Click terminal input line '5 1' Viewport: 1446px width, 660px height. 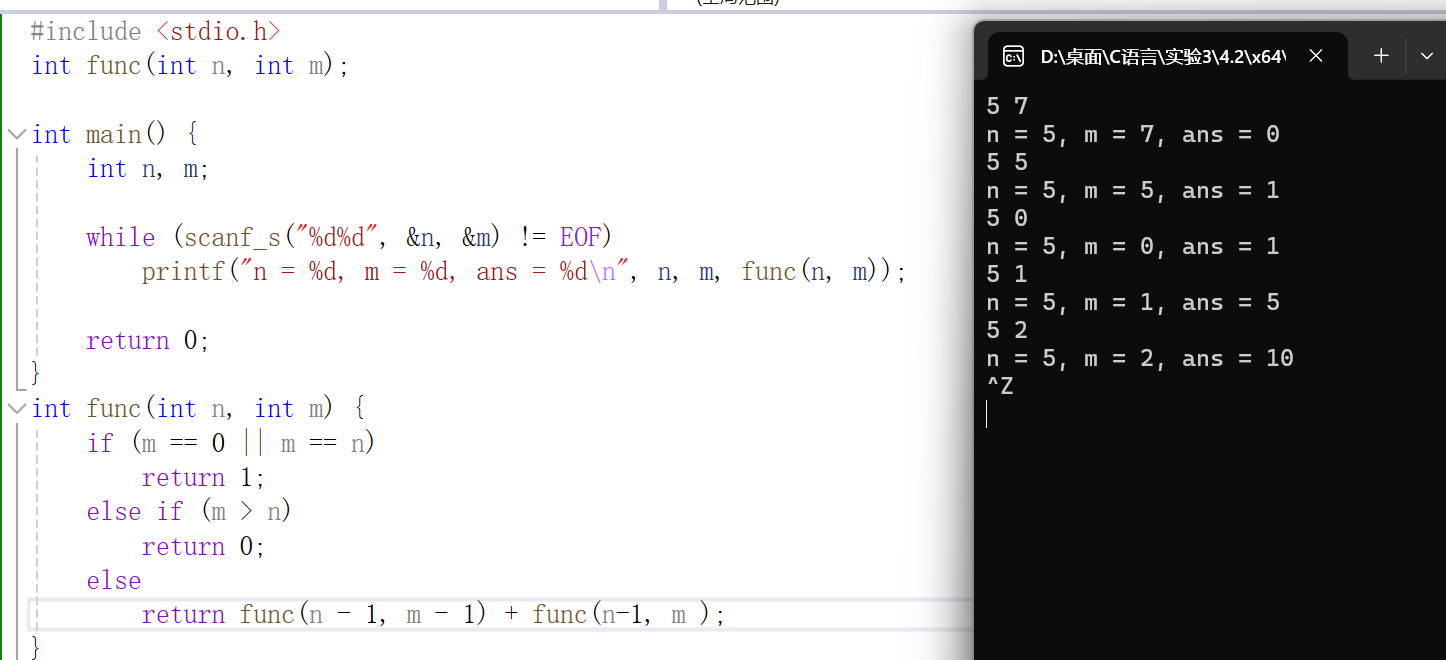pyautogui.click(x=1007, y=274)
